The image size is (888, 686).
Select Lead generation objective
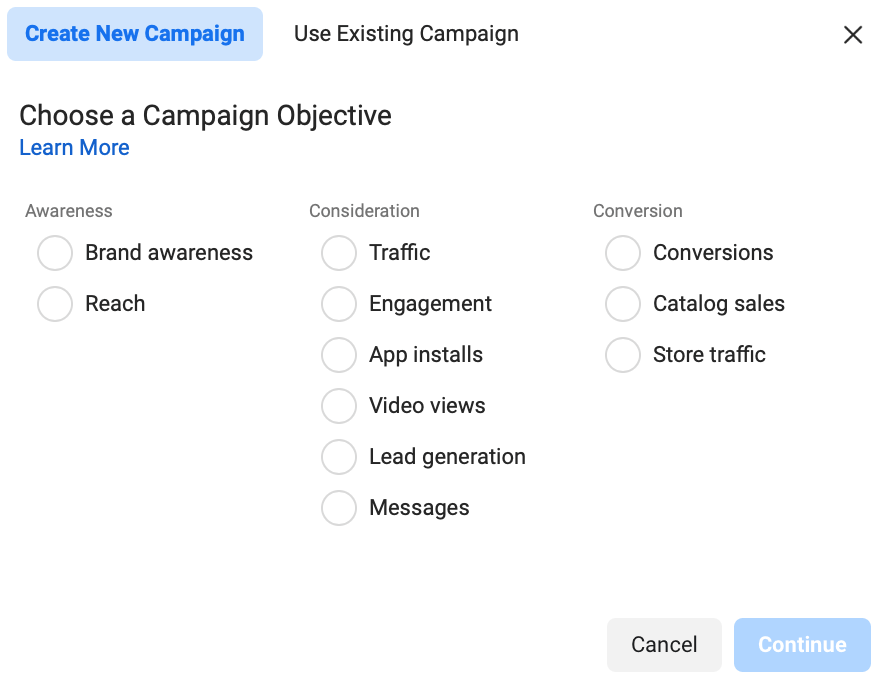(339, 457)
